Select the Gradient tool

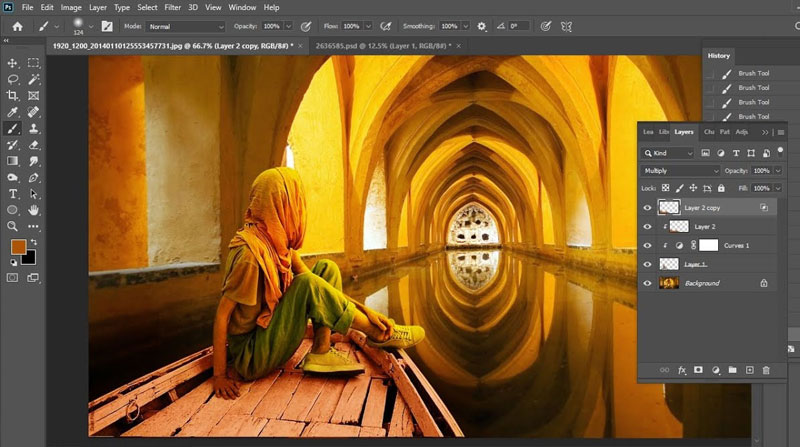pos(12,161)
